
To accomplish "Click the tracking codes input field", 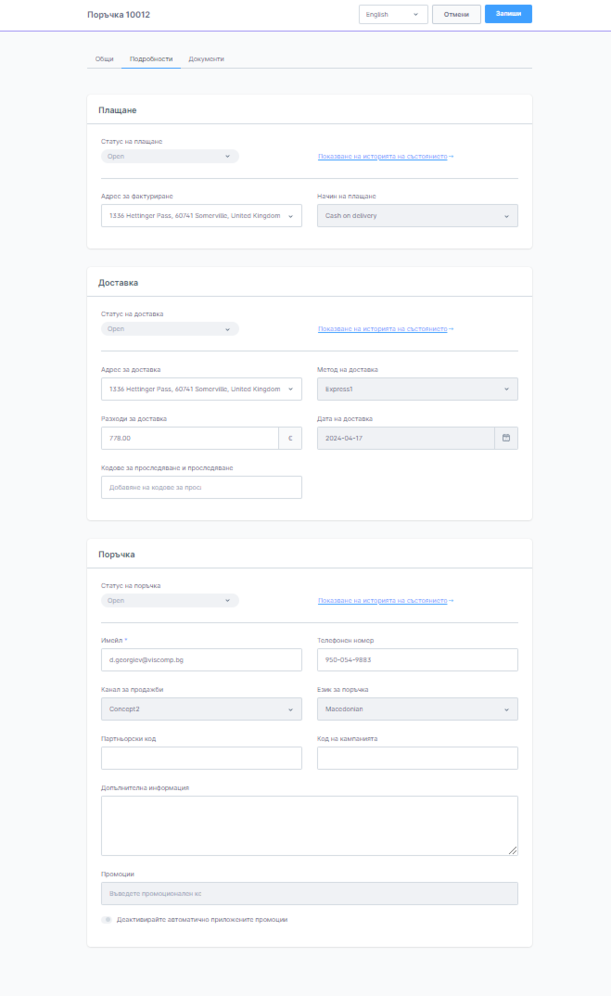I will coord(201,487).
